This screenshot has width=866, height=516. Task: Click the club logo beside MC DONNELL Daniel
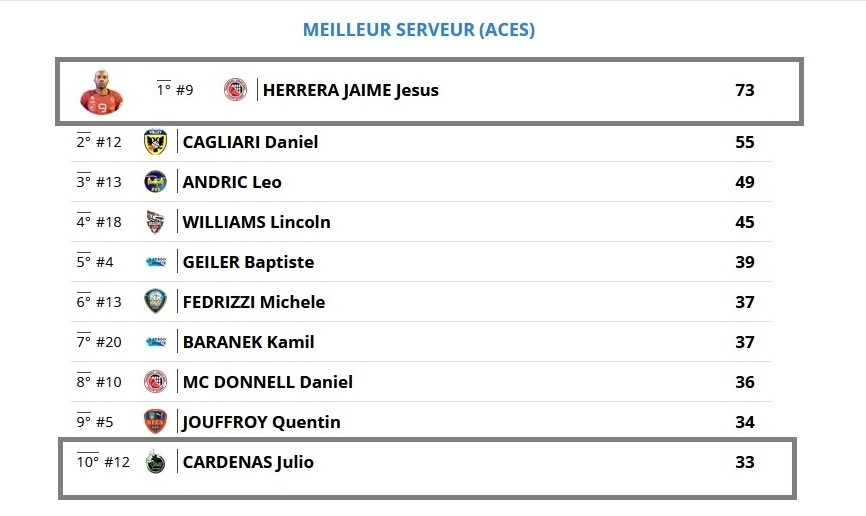pyautogui.click(x=155, y=382)
